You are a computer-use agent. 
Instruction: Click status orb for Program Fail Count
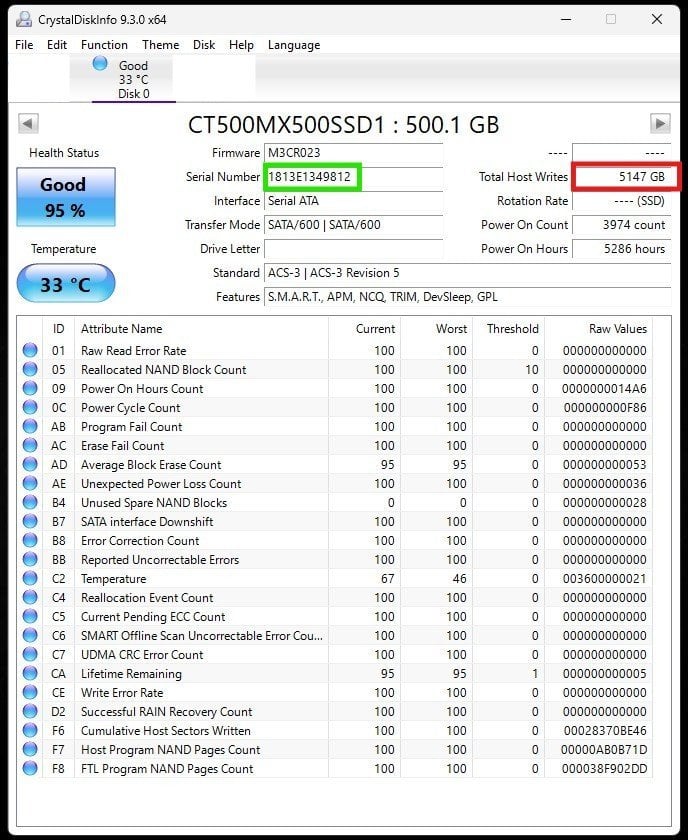[x=30, y=426]
